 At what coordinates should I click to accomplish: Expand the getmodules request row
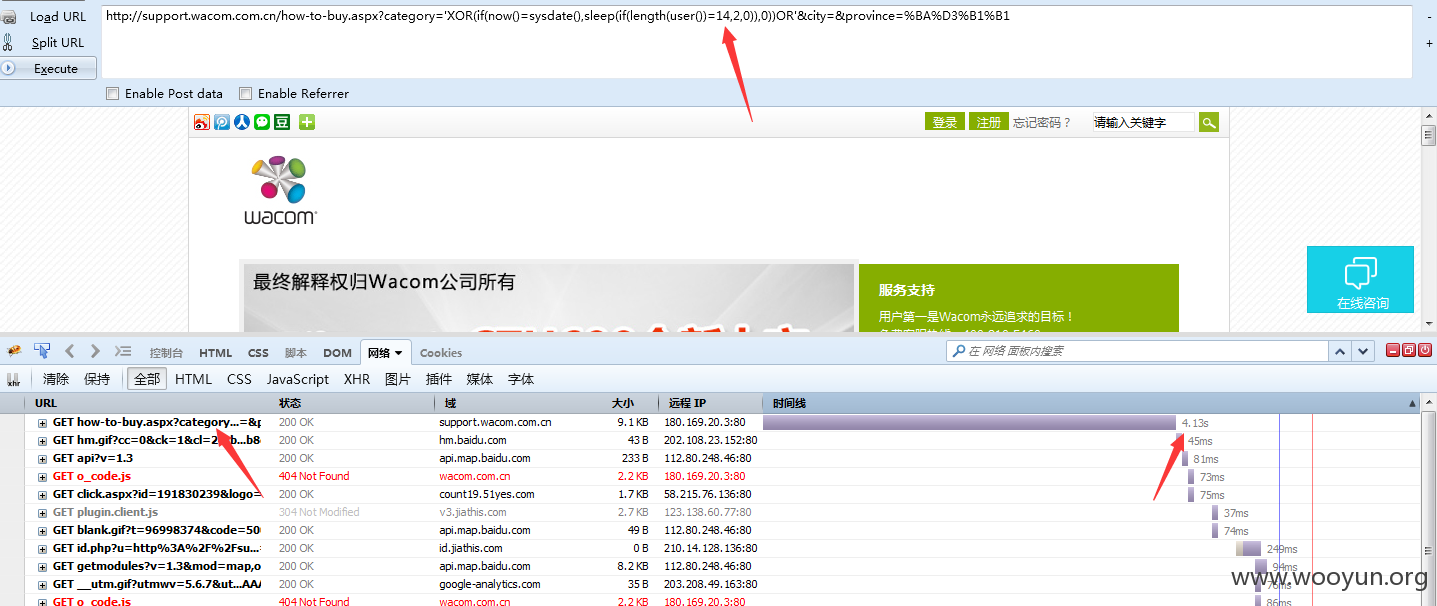tap(43, 567)
